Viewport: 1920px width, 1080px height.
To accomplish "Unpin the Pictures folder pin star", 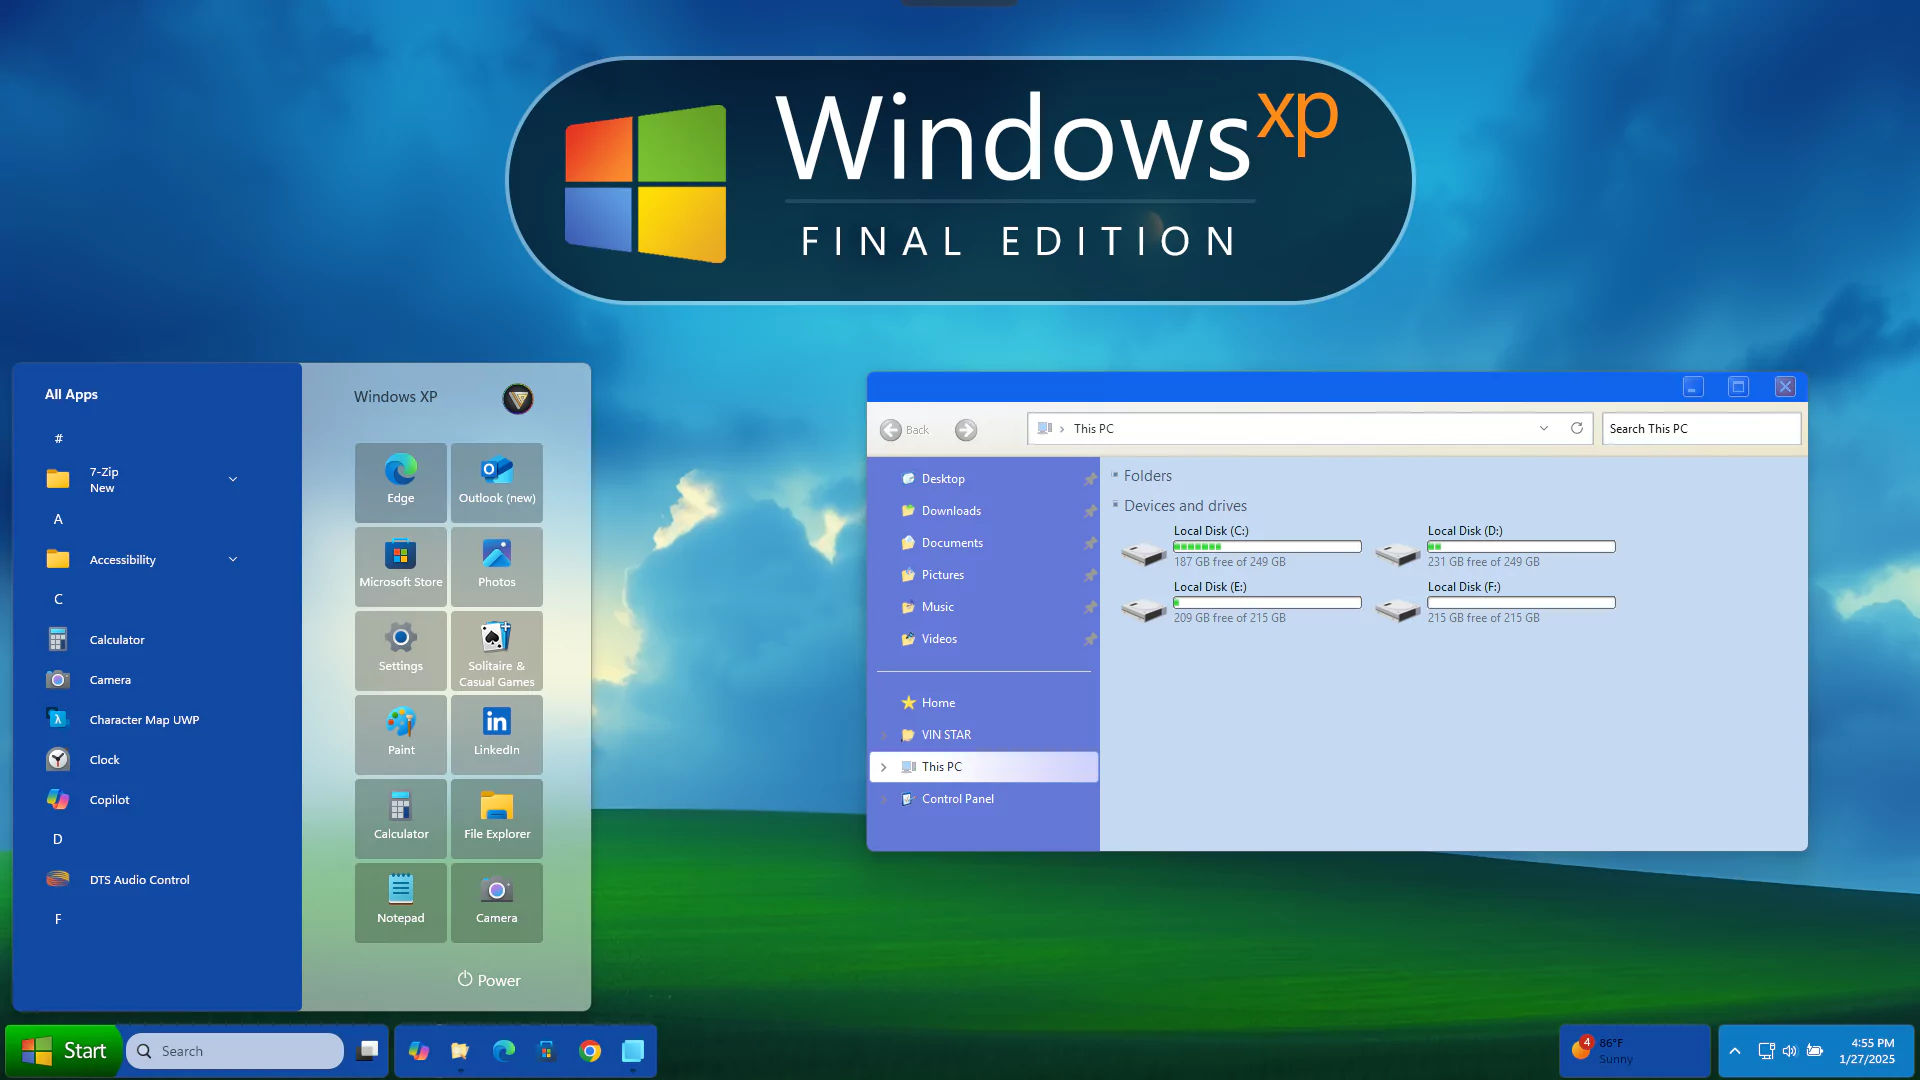I will coord(1090,575).
